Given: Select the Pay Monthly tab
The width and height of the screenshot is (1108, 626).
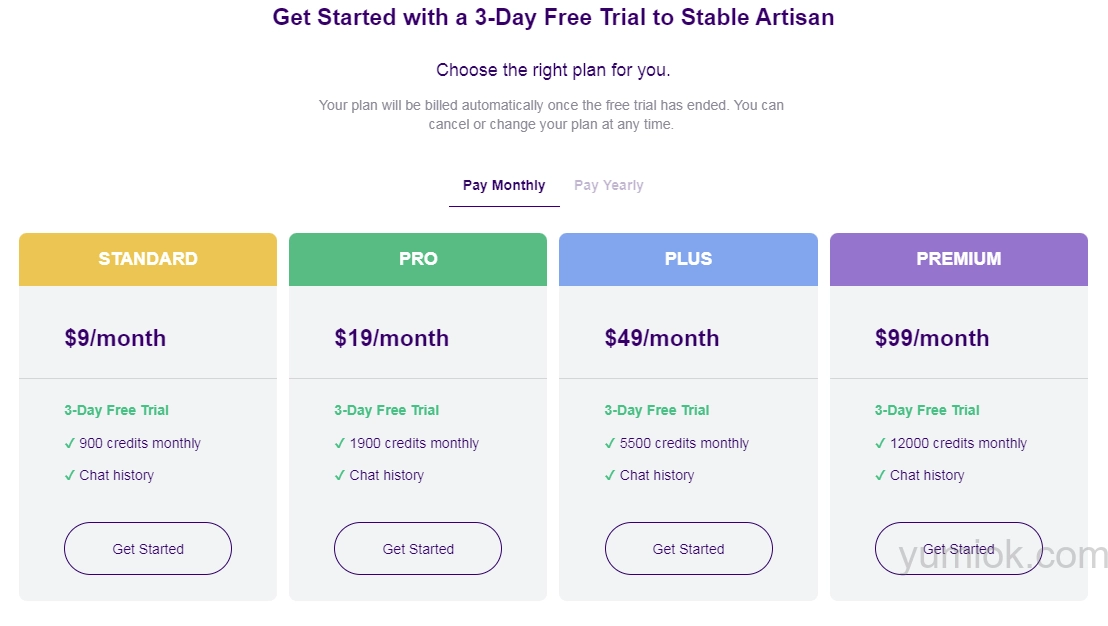Looking at the screenshot, I should coord(504,185).
